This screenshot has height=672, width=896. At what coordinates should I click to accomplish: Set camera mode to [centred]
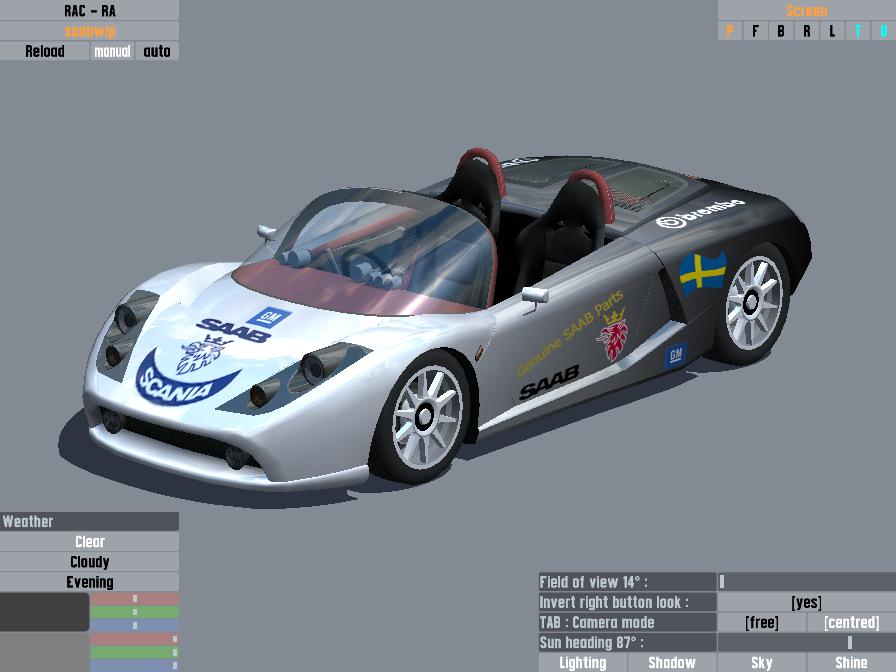coord(851,622)
